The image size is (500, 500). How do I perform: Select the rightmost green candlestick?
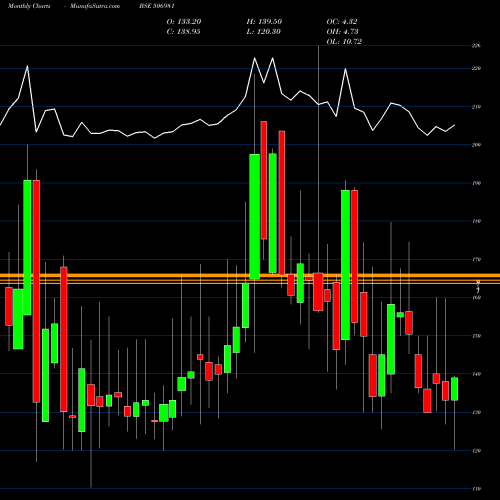(x=454, y=389)
